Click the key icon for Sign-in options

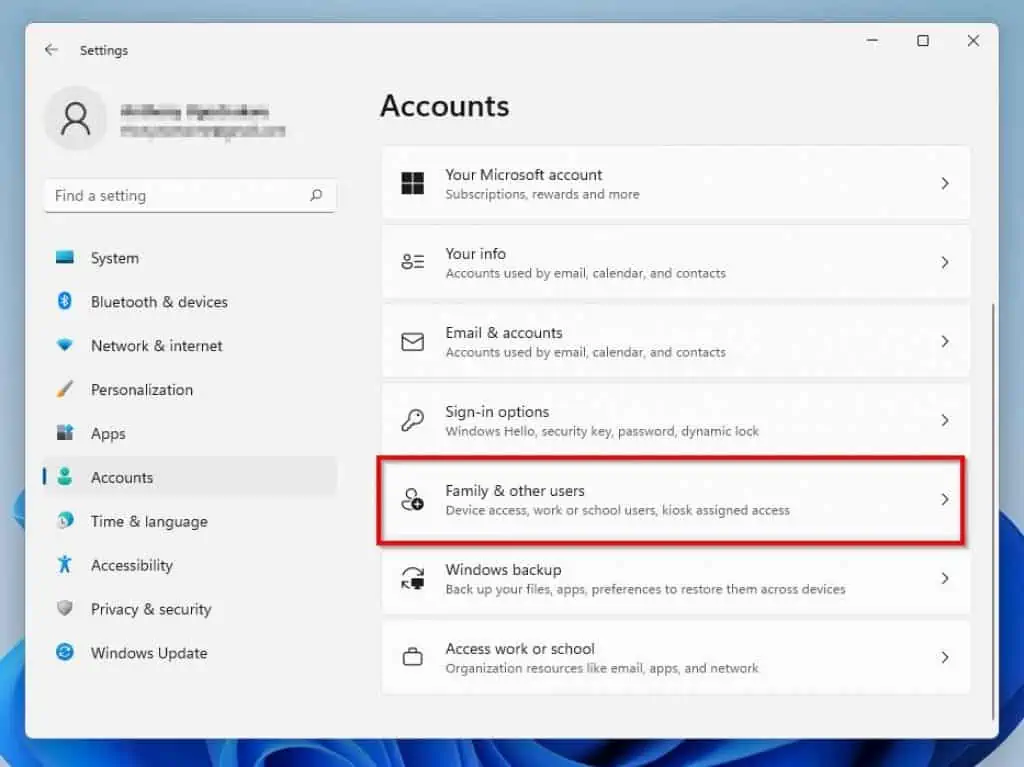[412, 420]
